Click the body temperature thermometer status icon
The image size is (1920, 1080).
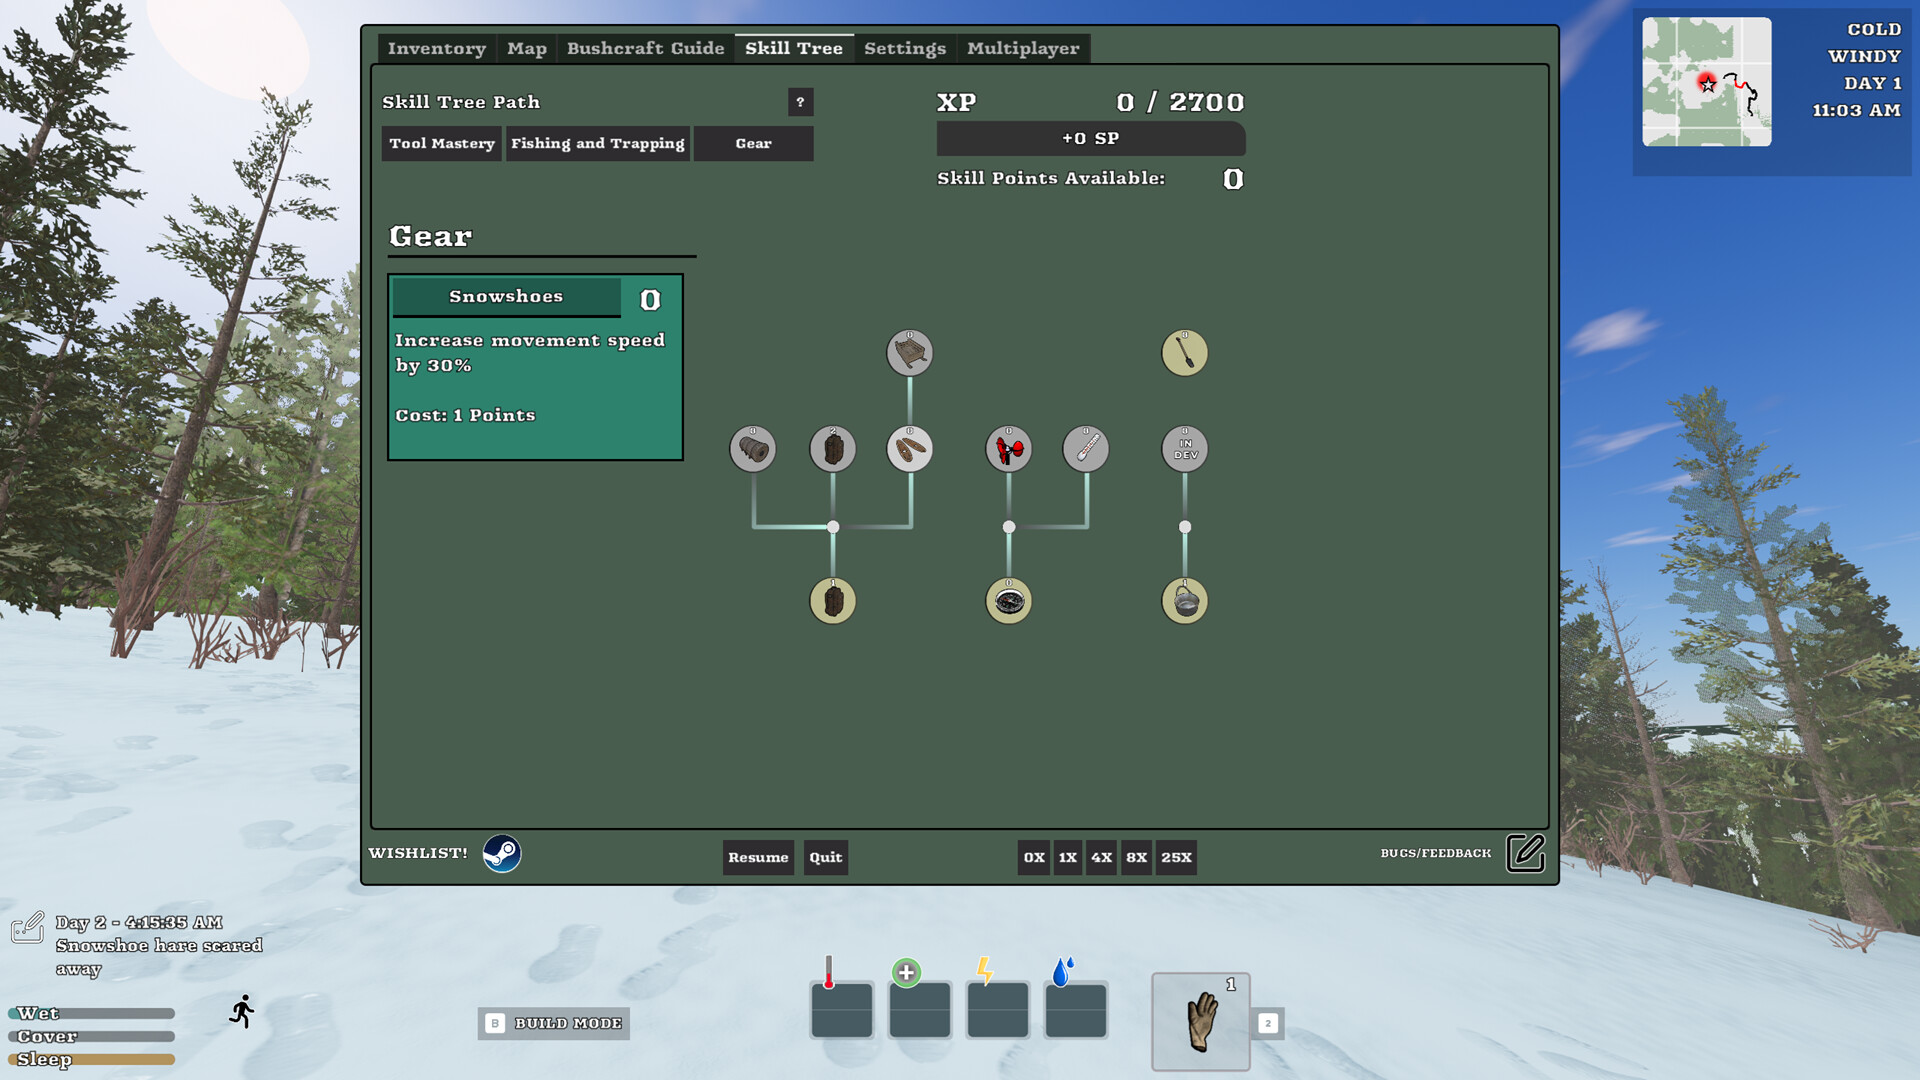[828, 972]
